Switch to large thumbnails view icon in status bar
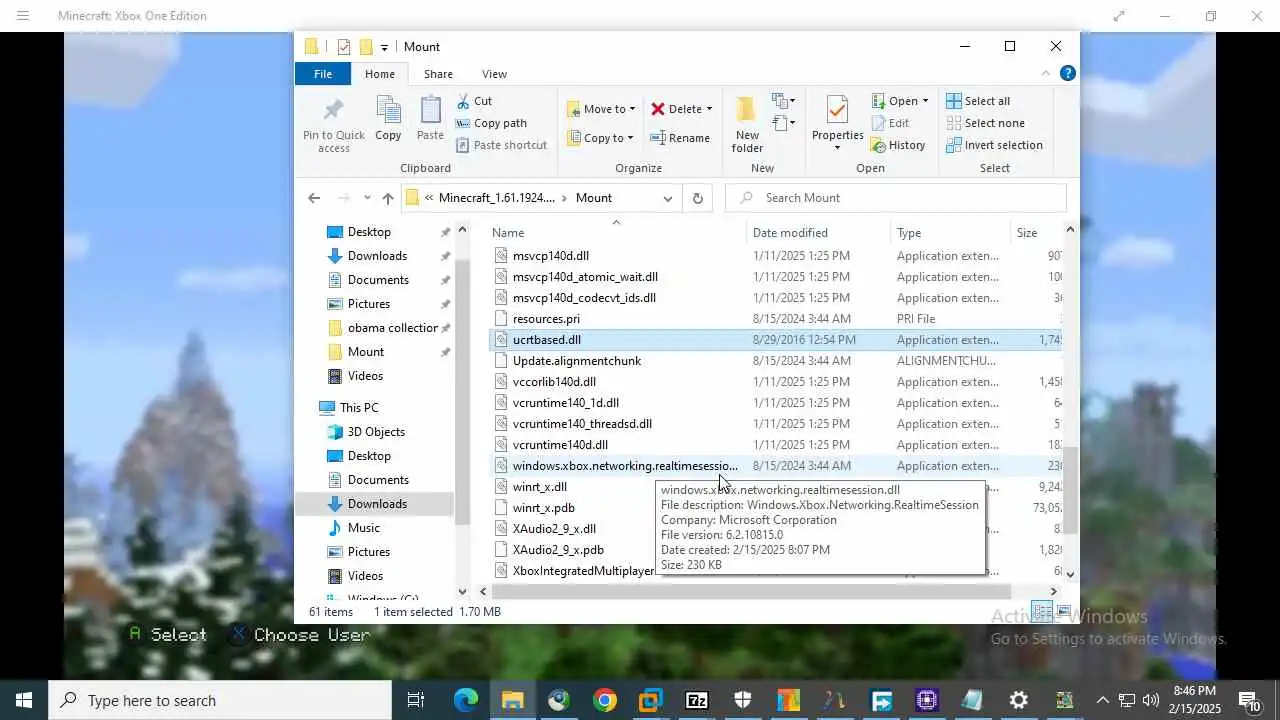Screen dimensions: 1280x720 pyautogui.click(x=1063, y=611)
